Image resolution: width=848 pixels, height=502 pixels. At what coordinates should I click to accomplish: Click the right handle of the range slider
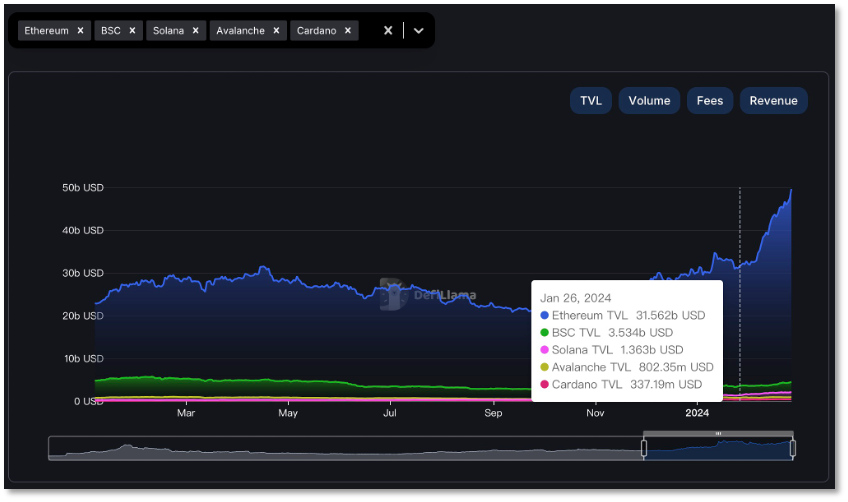(793, 448)
